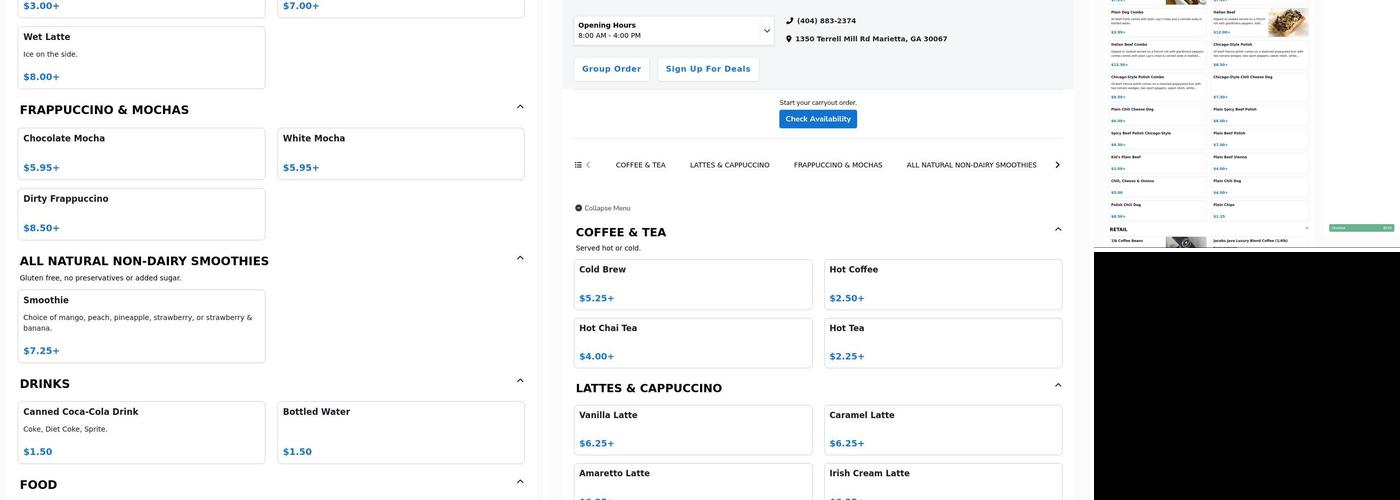The height and width of the screenshot is (500, 1400).
Task: Click the Collapse Menu circle icon
Action: click(x=578, y=208)
